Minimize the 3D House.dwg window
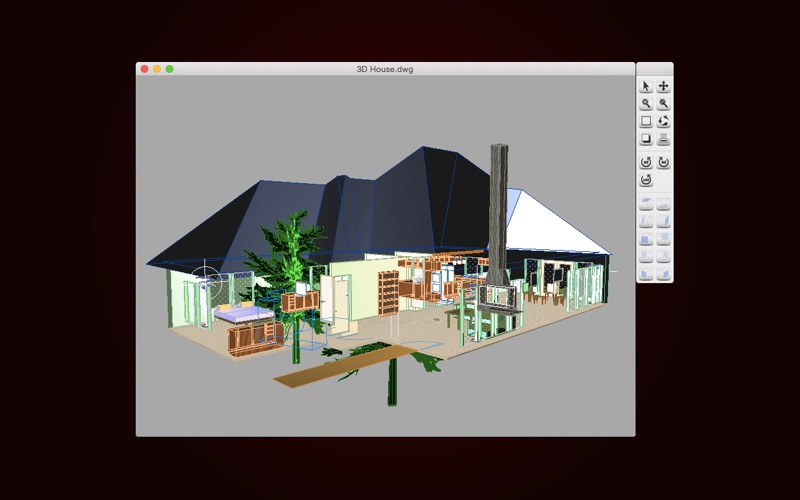The image size is (800, 500). point(157,69)
